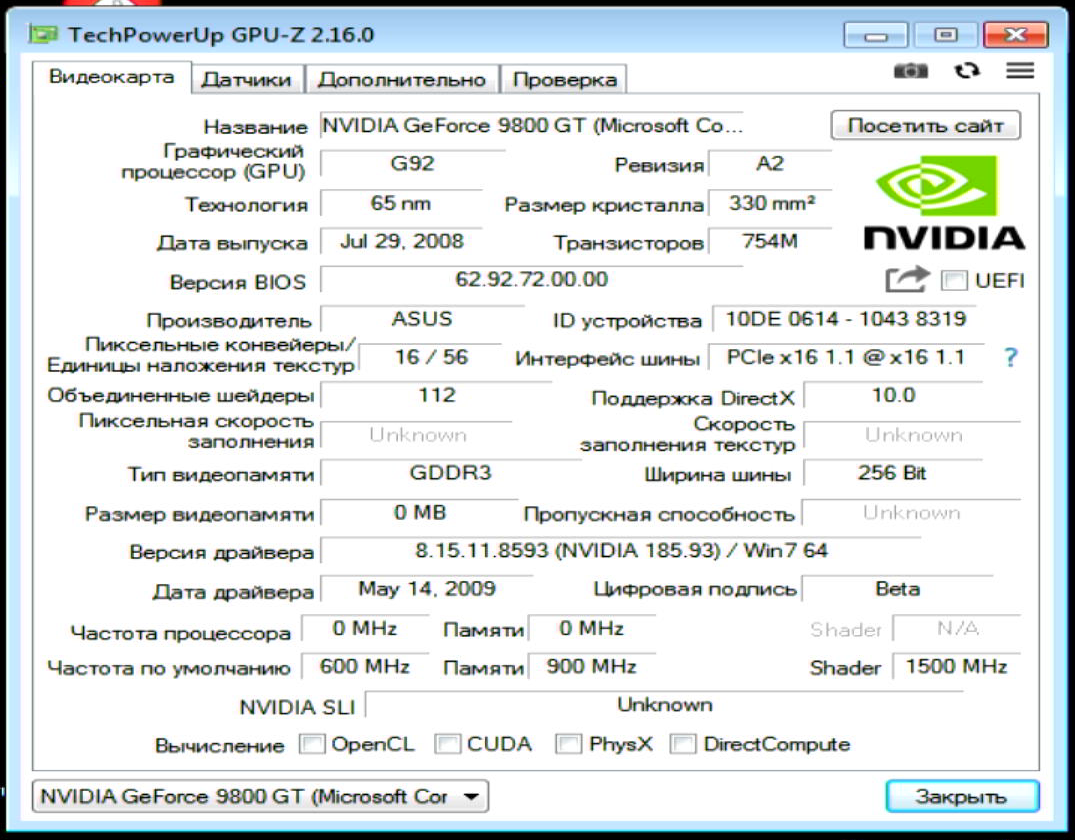This screenshot has width=1075, height=840.
Task: Open the hamburger menu icon
Action: (1020, 70)
